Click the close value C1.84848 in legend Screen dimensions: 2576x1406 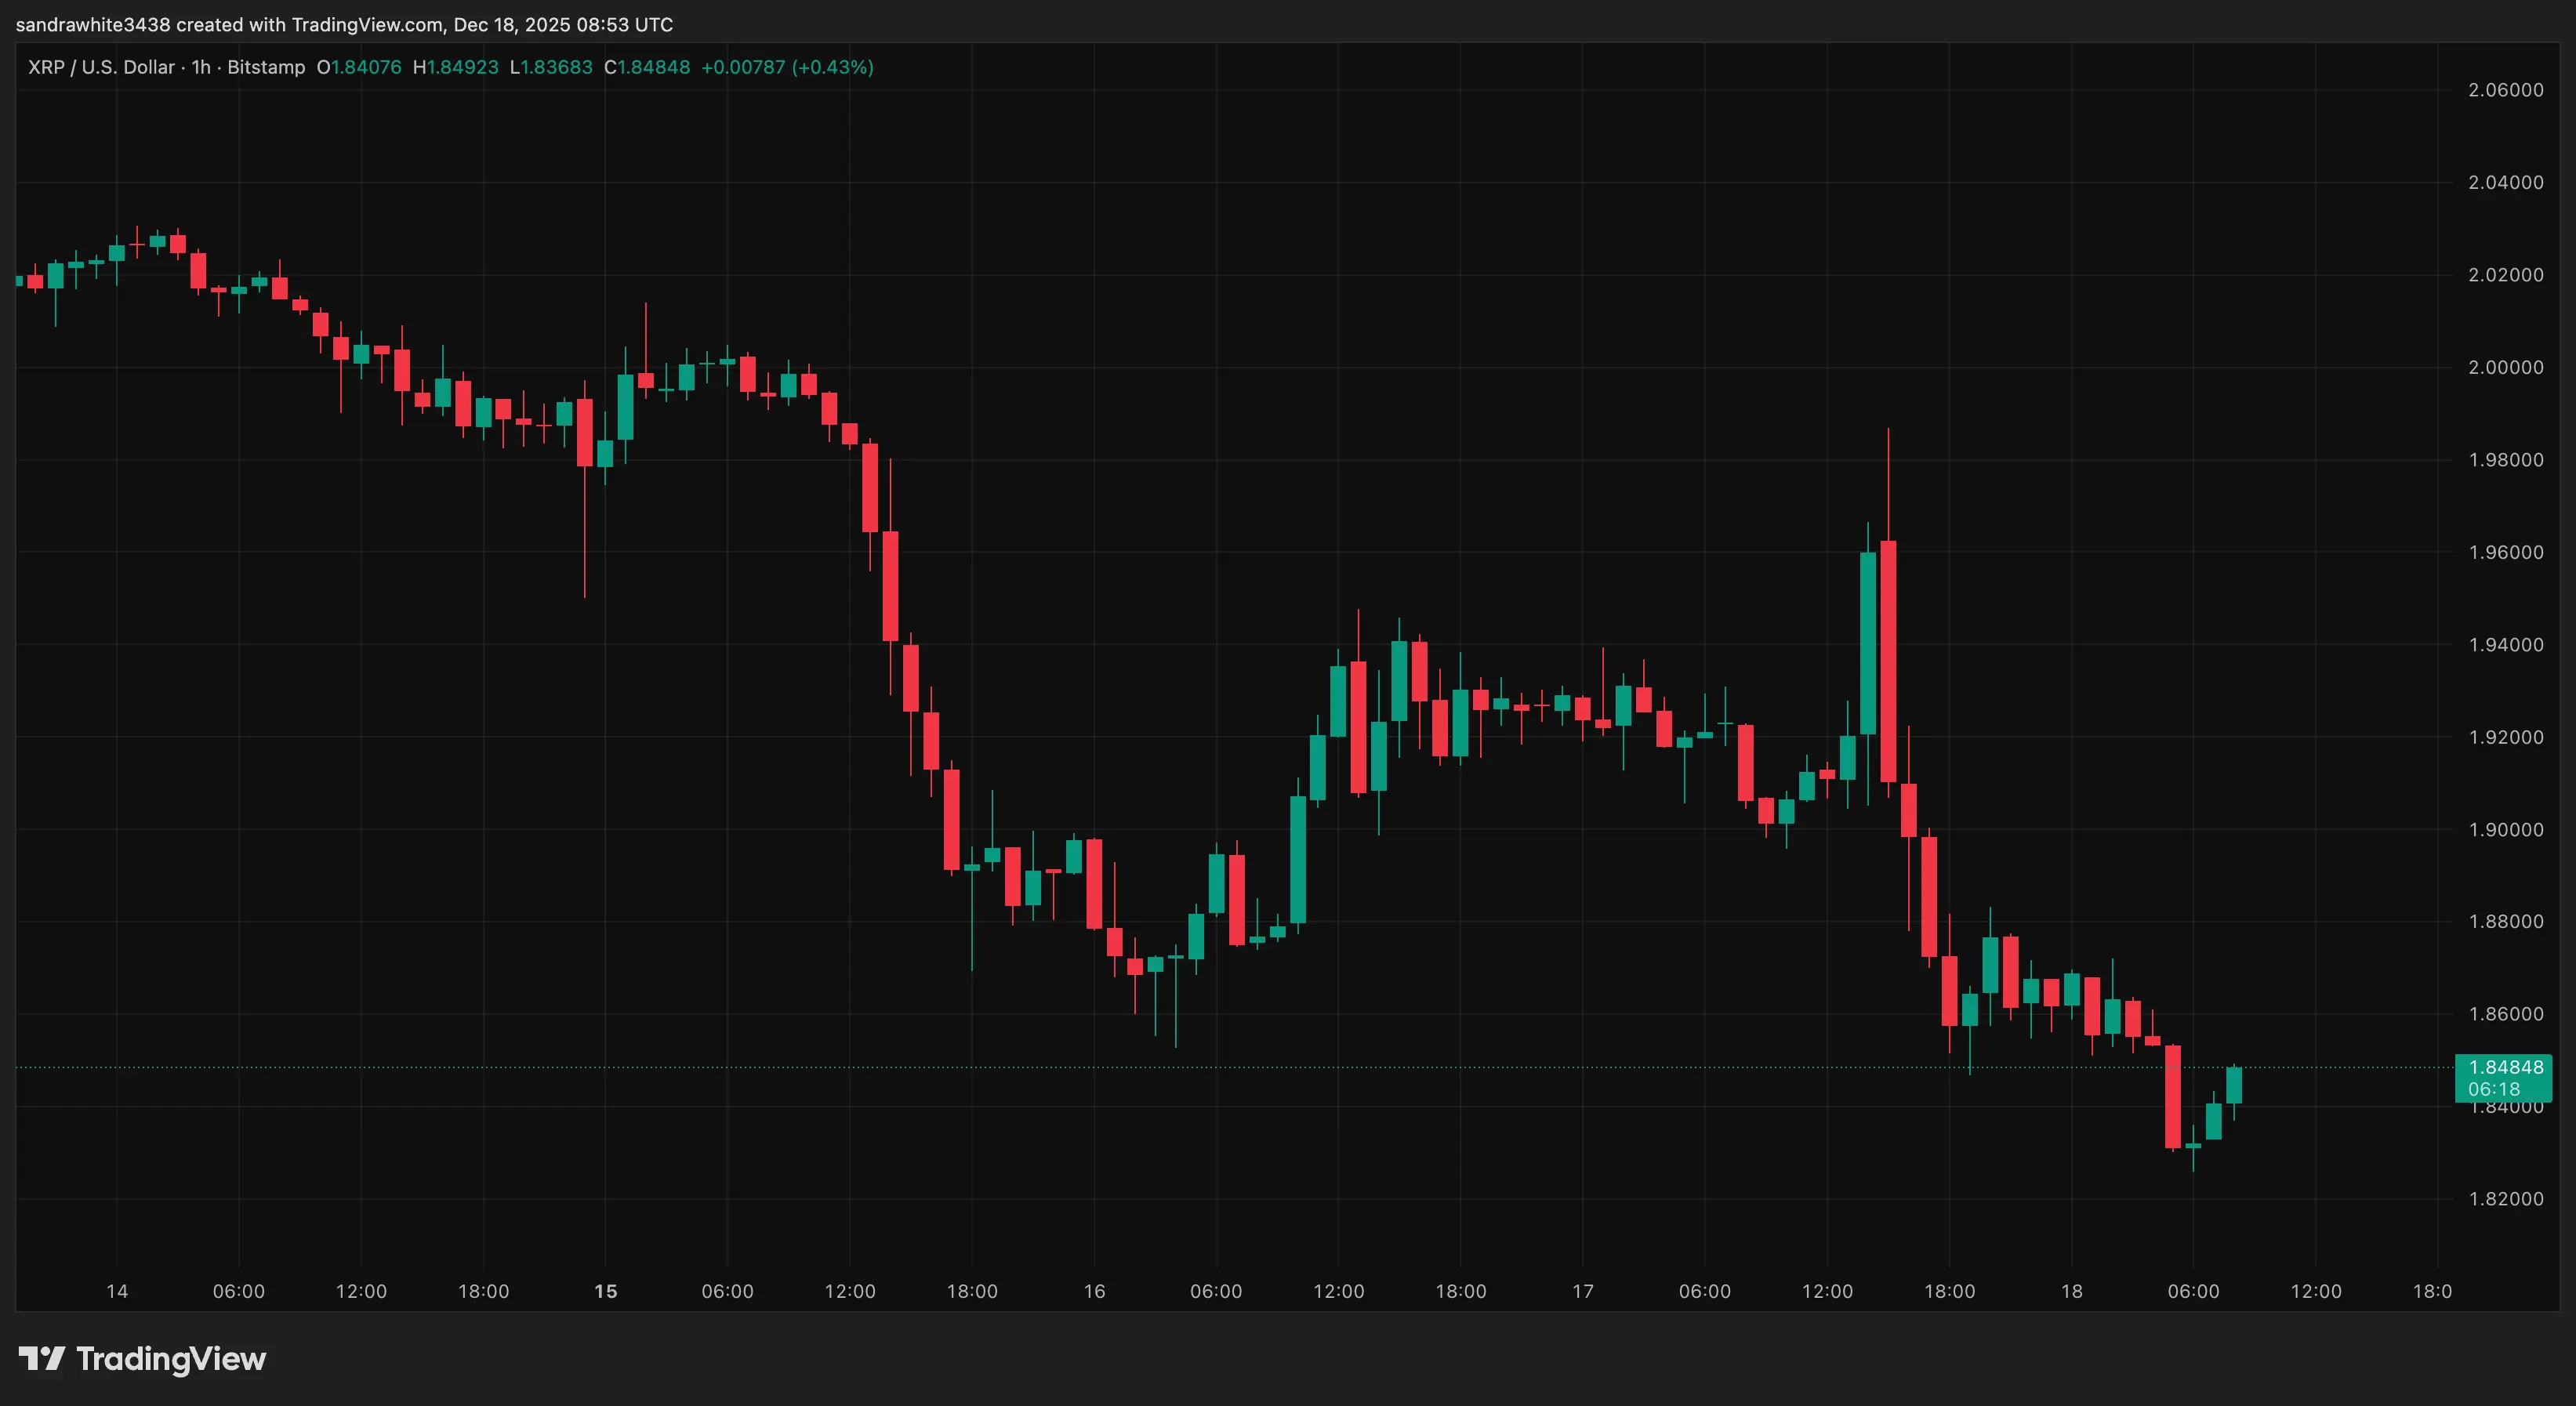coord(646,68)
